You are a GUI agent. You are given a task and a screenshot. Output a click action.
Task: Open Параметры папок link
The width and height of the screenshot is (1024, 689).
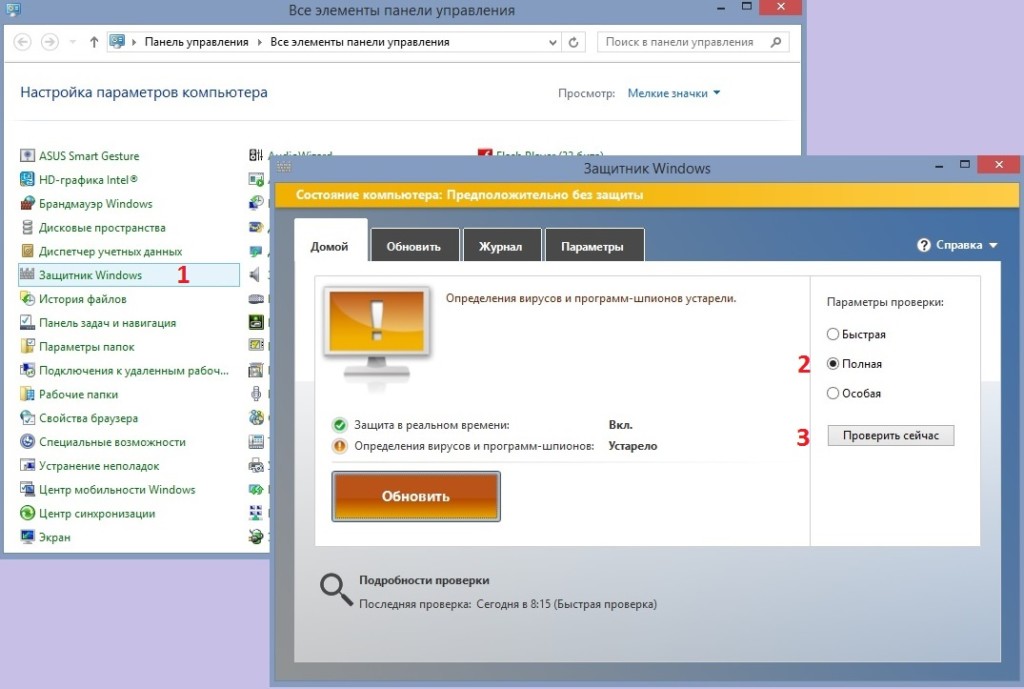point(87,347)
